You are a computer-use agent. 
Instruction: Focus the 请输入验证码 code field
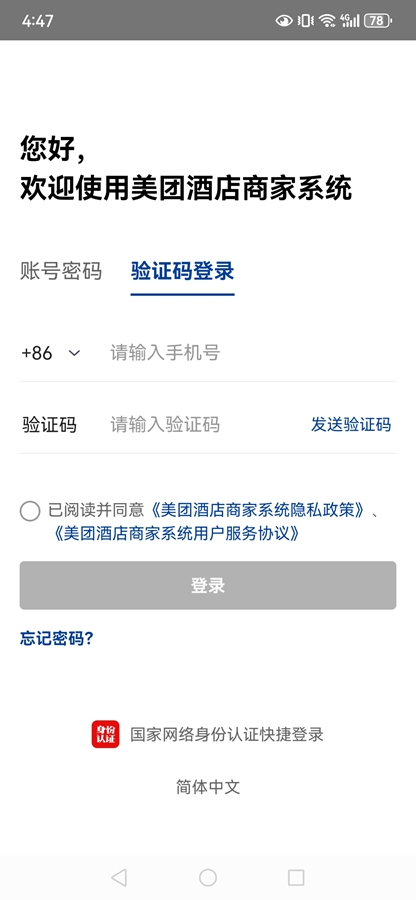tap(207, 425)
